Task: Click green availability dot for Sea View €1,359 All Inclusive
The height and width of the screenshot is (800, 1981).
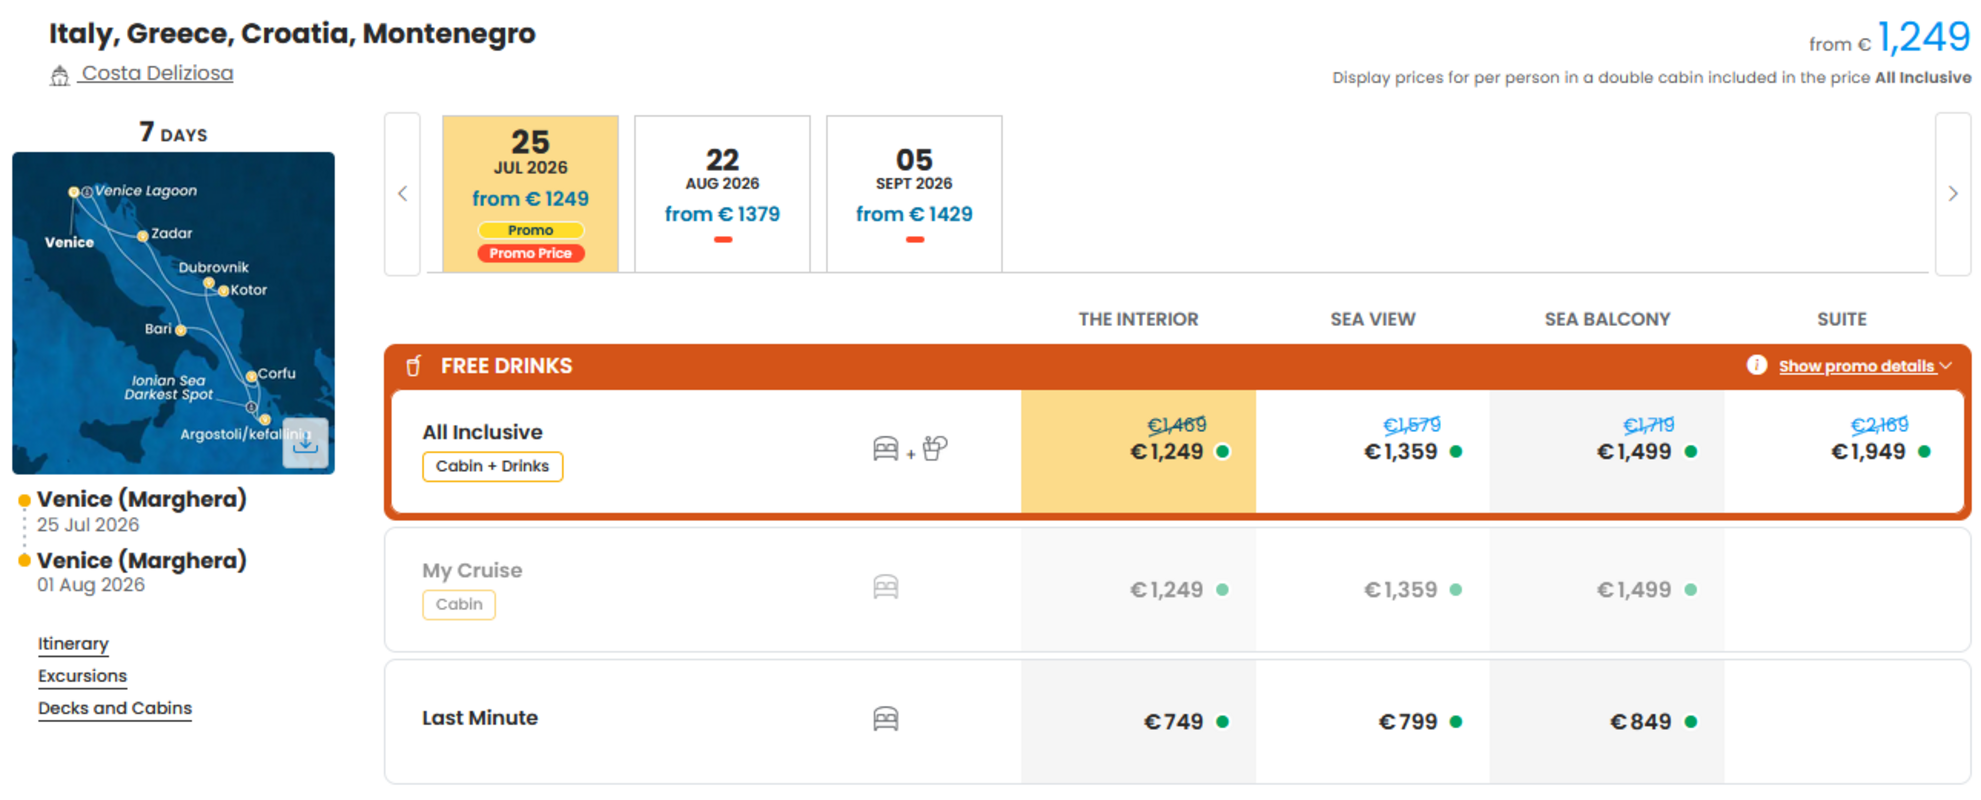Action: (1456, 452)
